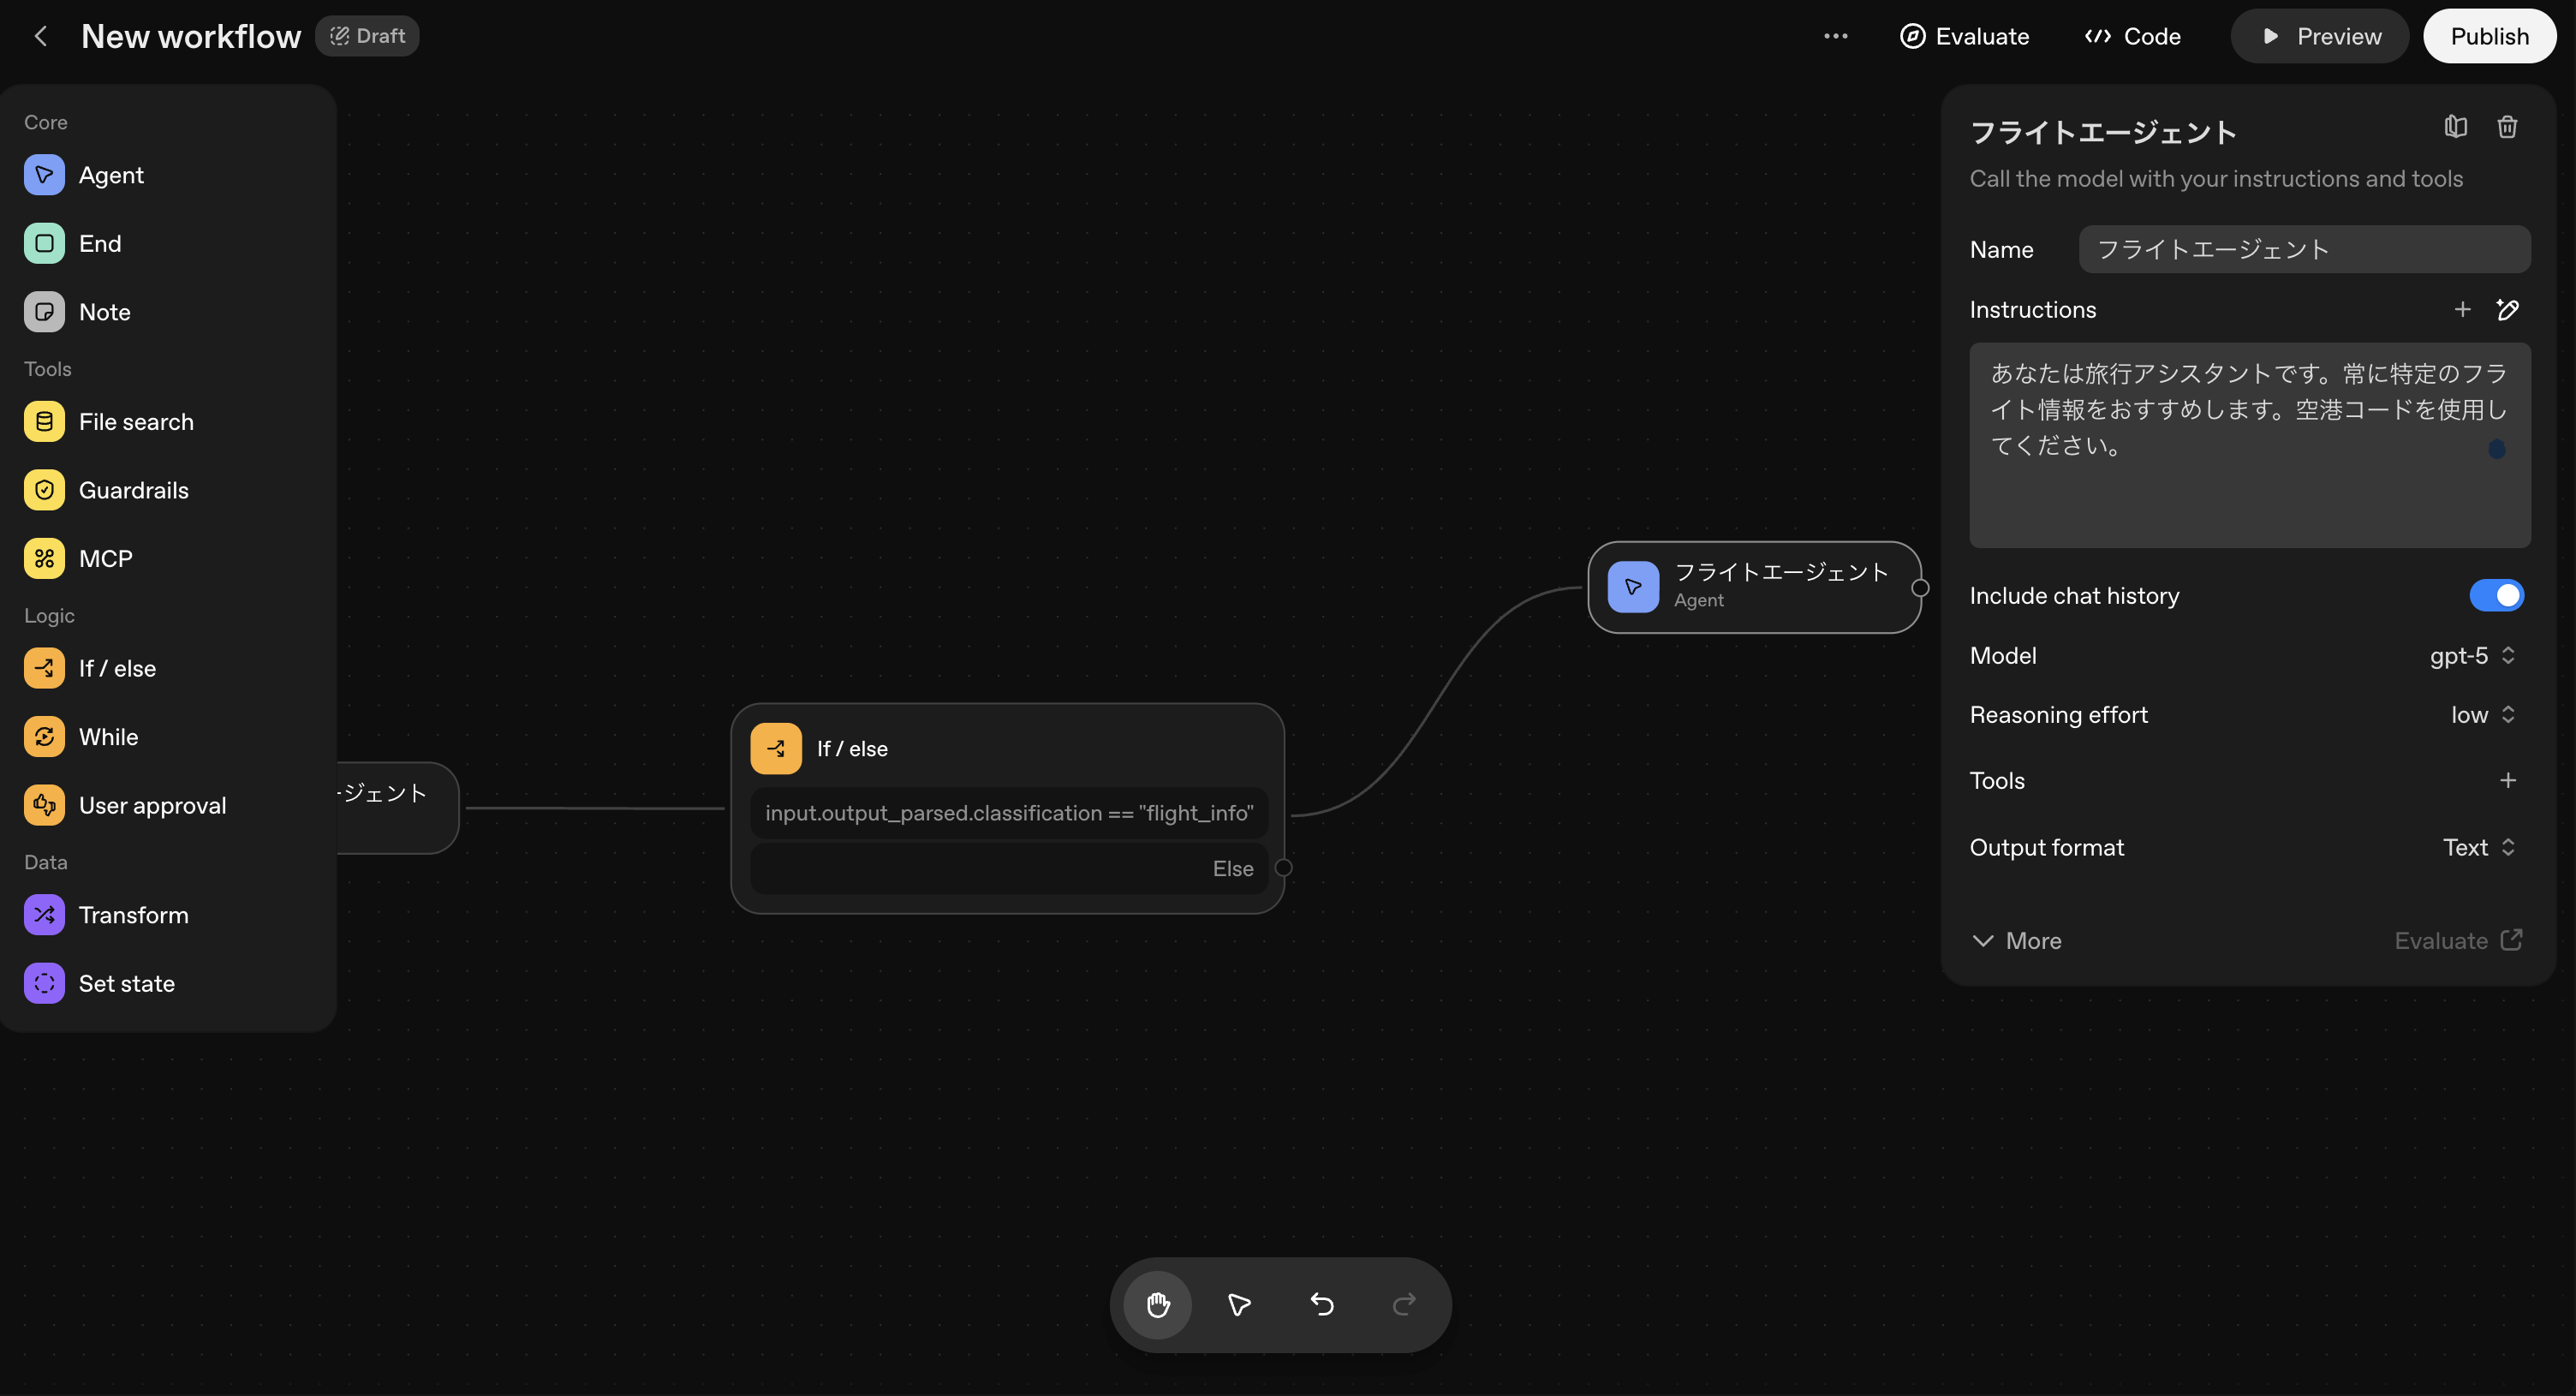Click the agent Name input field
The image size is (2576, 1396).
pos(2303,249)
